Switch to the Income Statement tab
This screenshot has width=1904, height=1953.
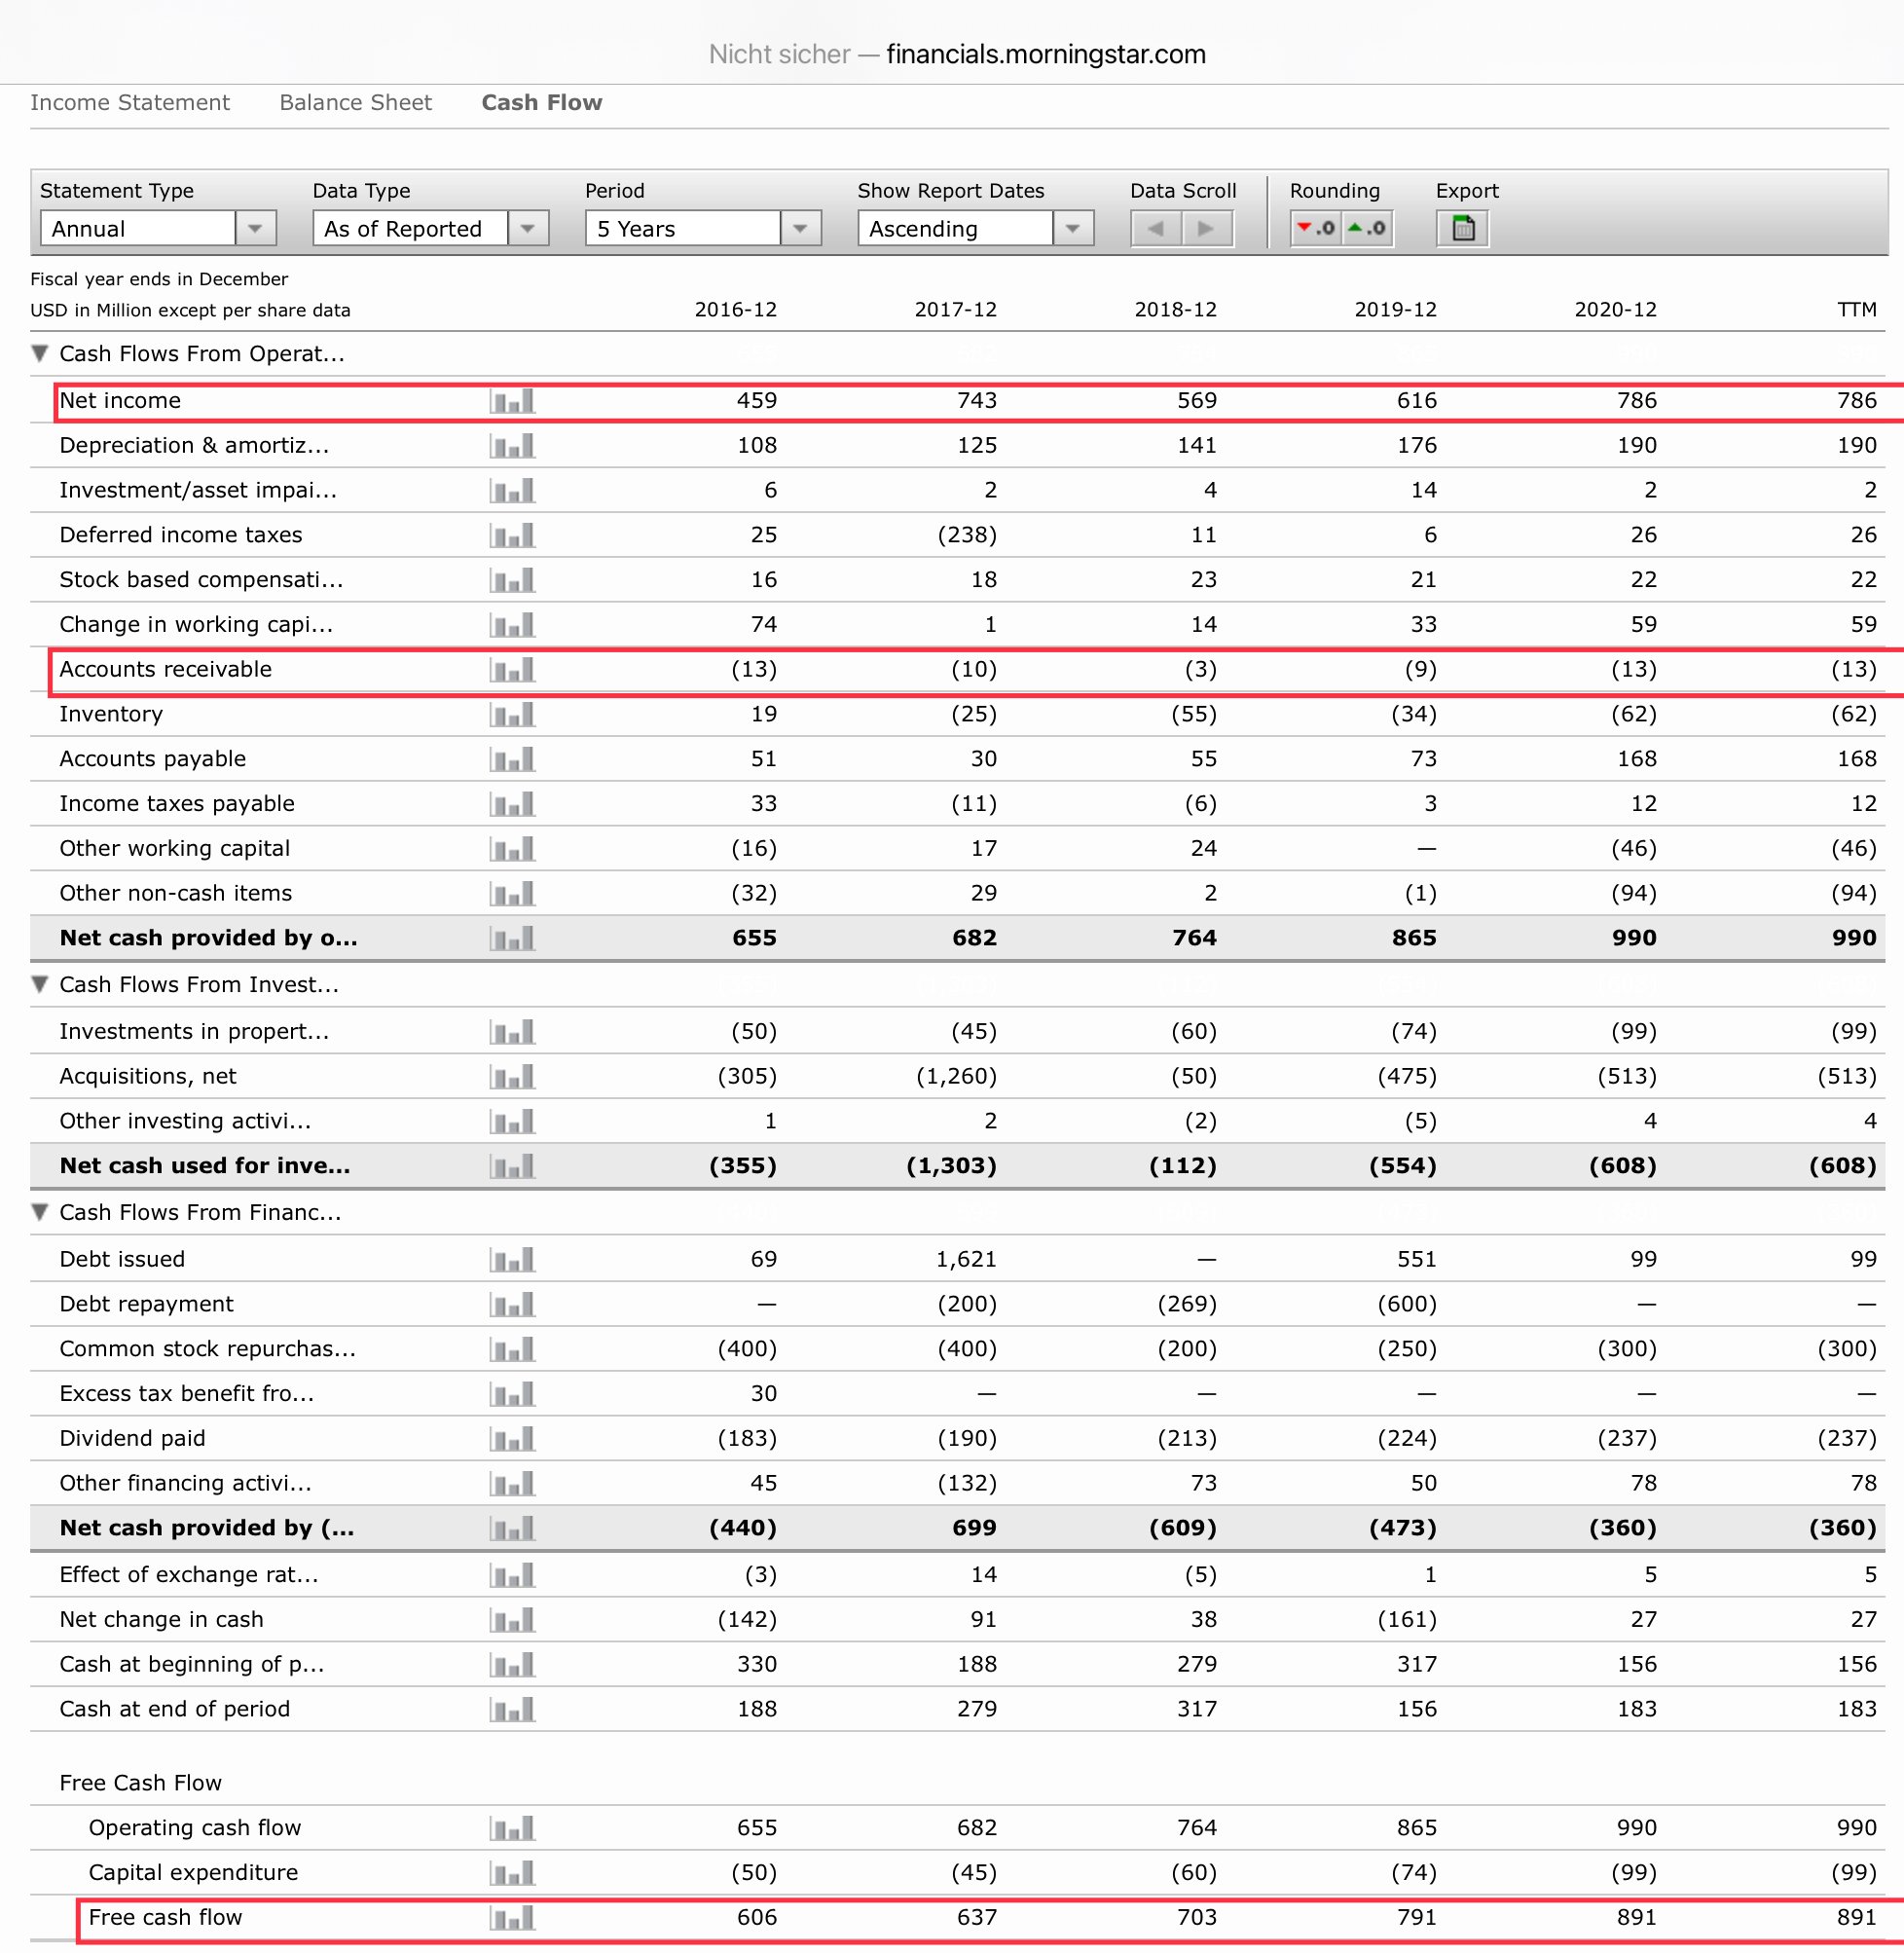tap(130, 102)
